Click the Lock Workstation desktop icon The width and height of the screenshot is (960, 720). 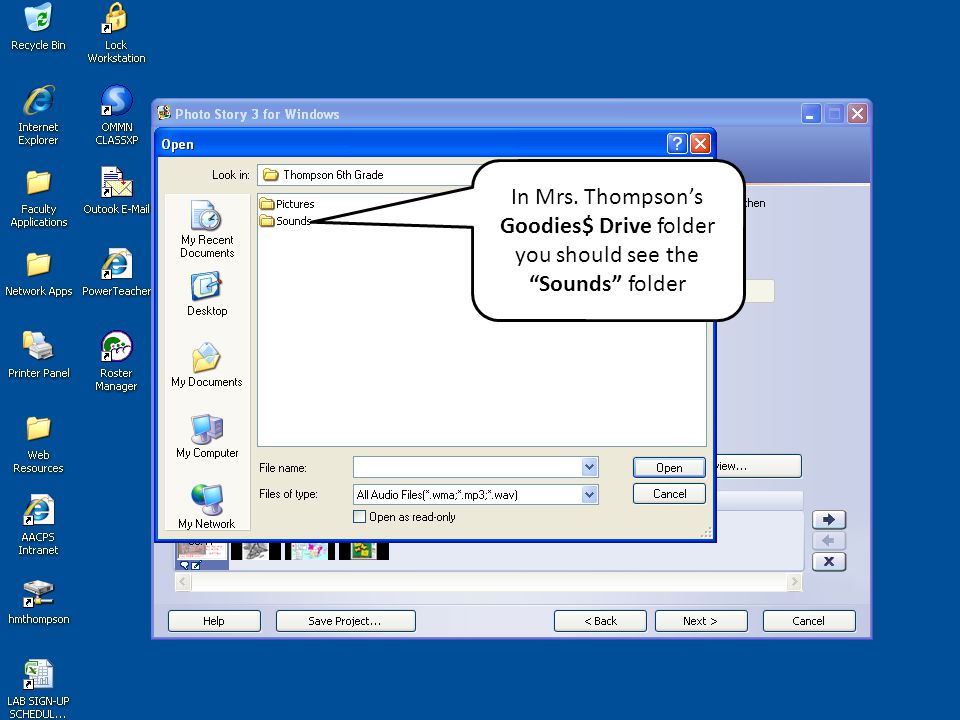(x=116, y=33)
